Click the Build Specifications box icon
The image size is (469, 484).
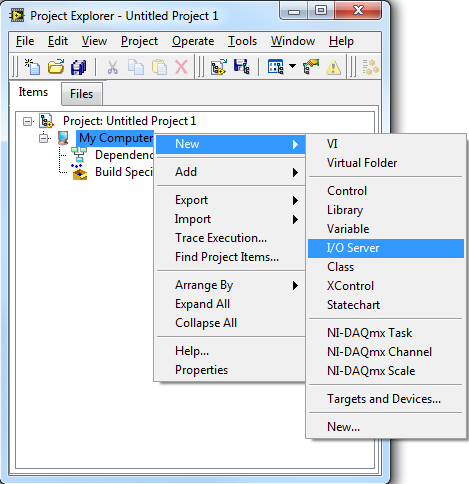click(79, 172)
